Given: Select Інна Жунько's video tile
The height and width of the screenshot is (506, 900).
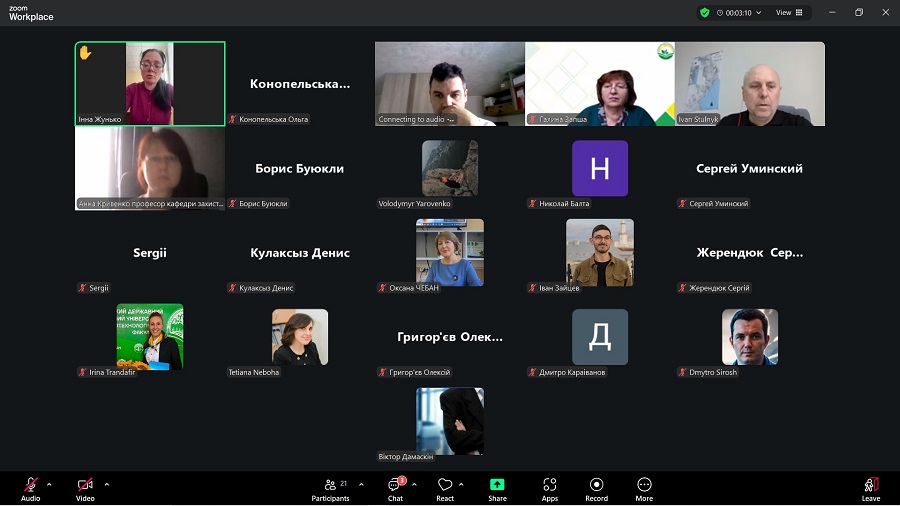Looking at the screenshot, I should coord(150,84).
